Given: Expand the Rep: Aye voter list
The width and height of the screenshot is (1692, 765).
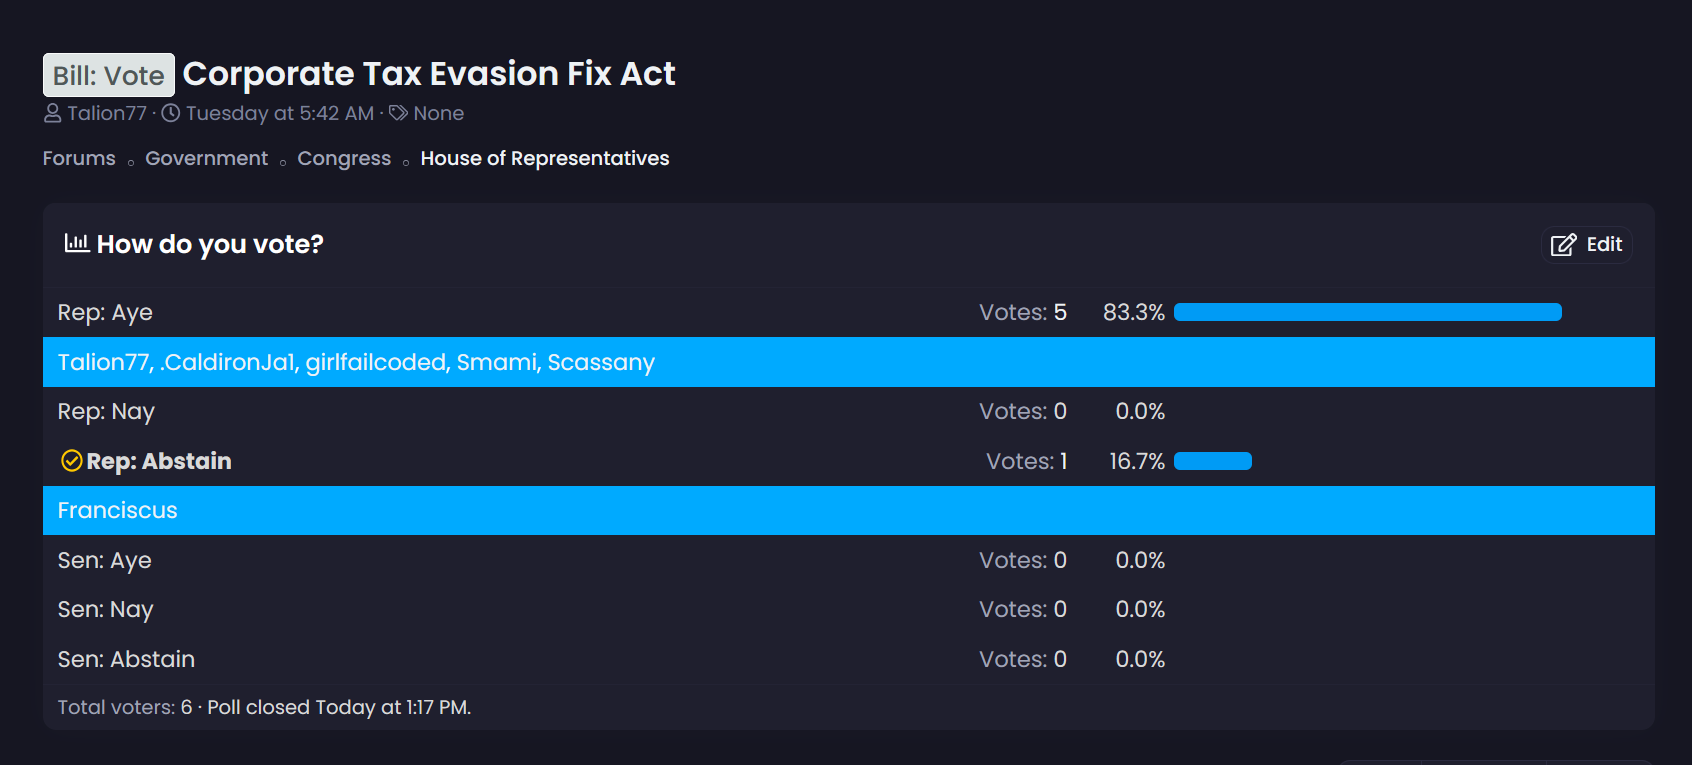Looking at the screenshot, I should tap(105, 313).
